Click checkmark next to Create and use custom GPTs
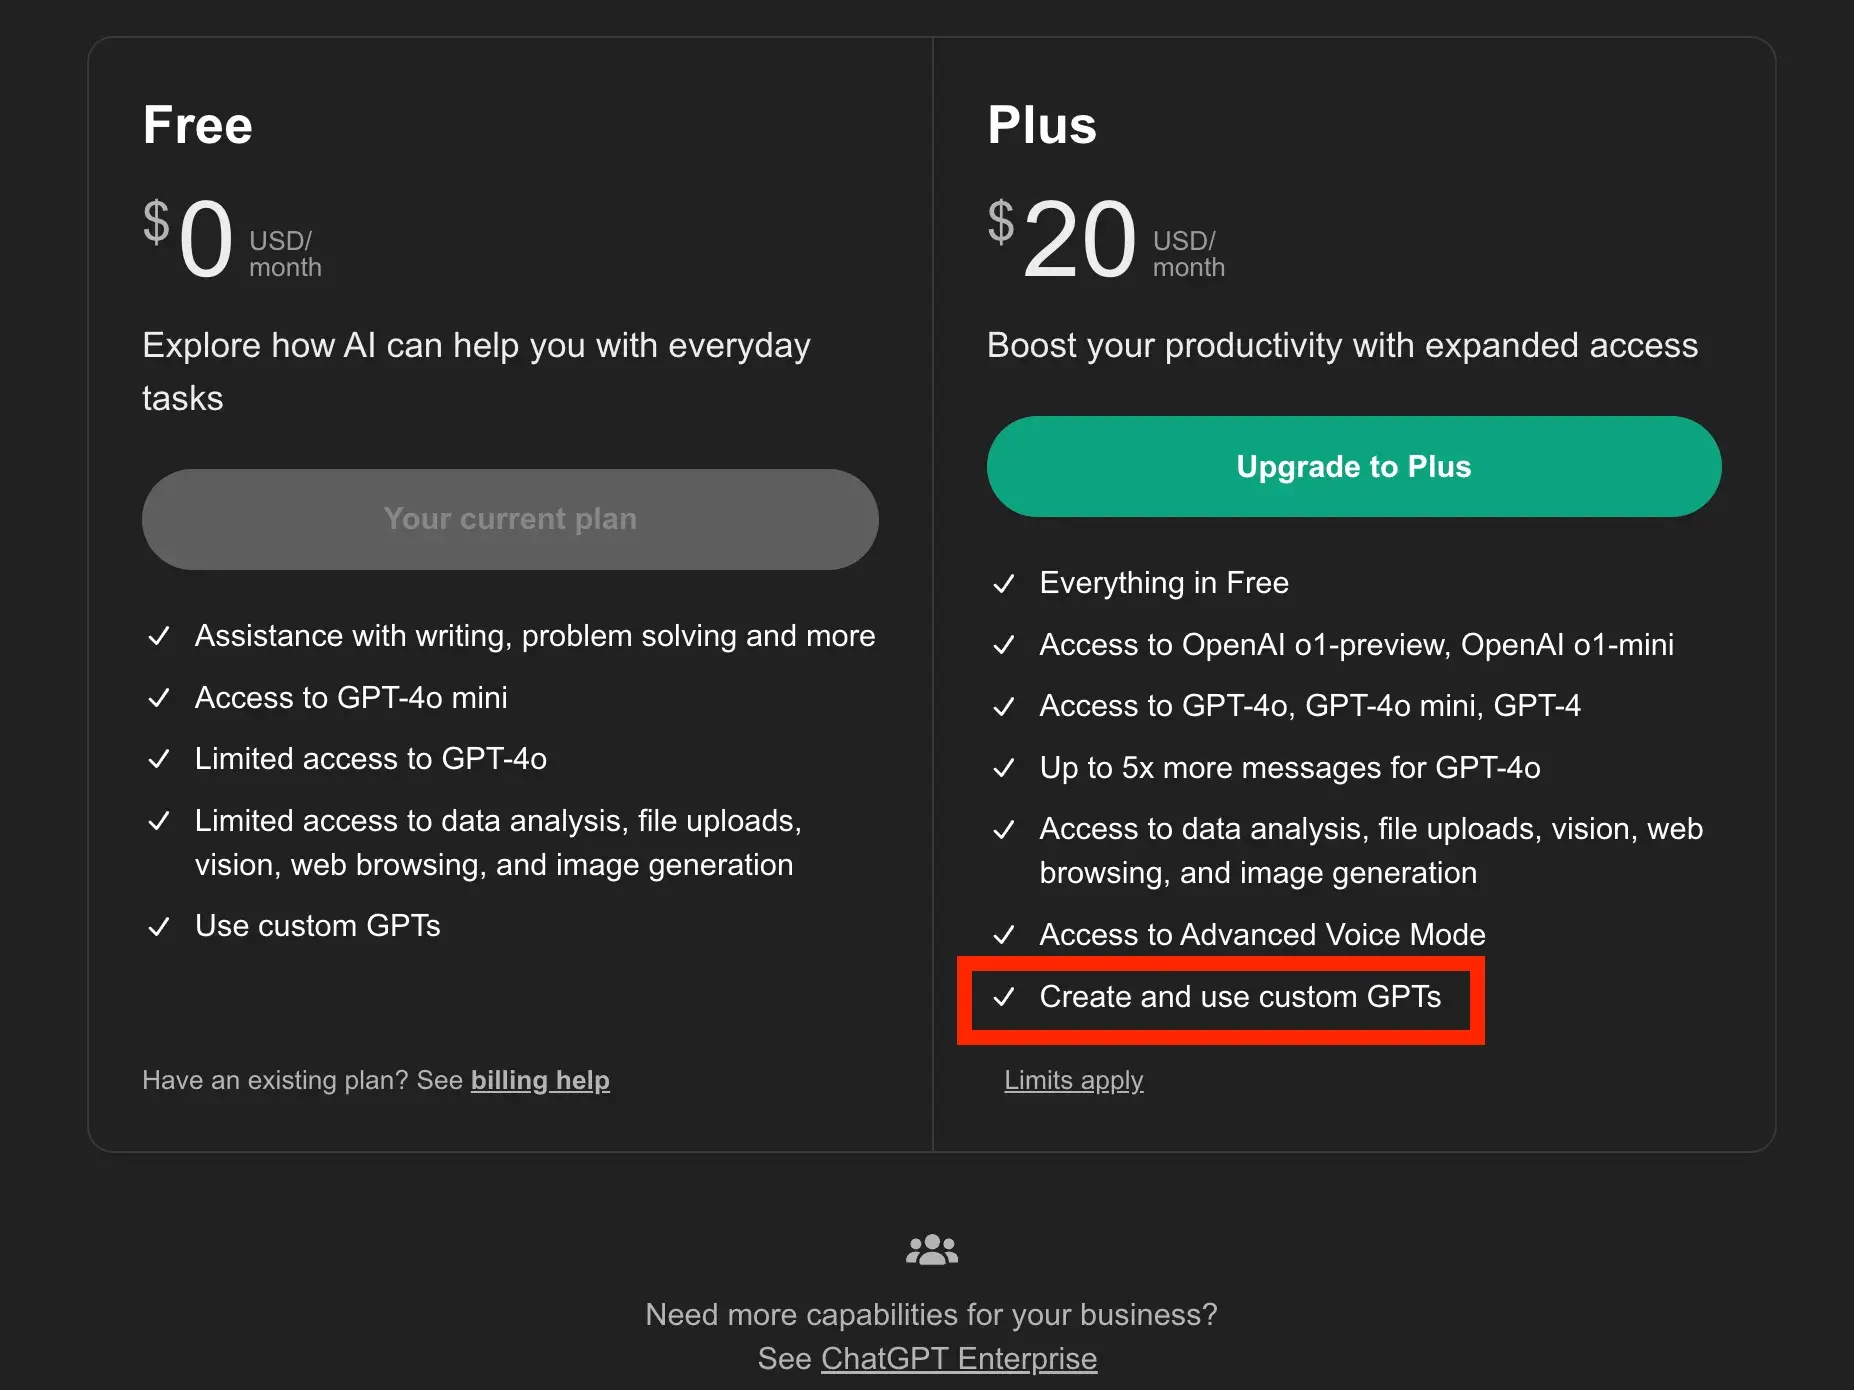 tap(1004, 997)
